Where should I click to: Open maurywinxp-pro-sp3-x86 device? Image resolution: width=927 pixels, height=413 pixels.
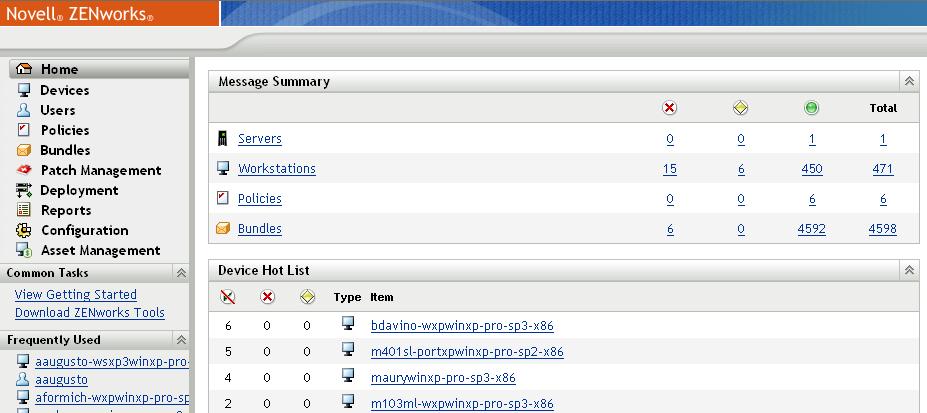pyautogui.click(x=443, y=378)
